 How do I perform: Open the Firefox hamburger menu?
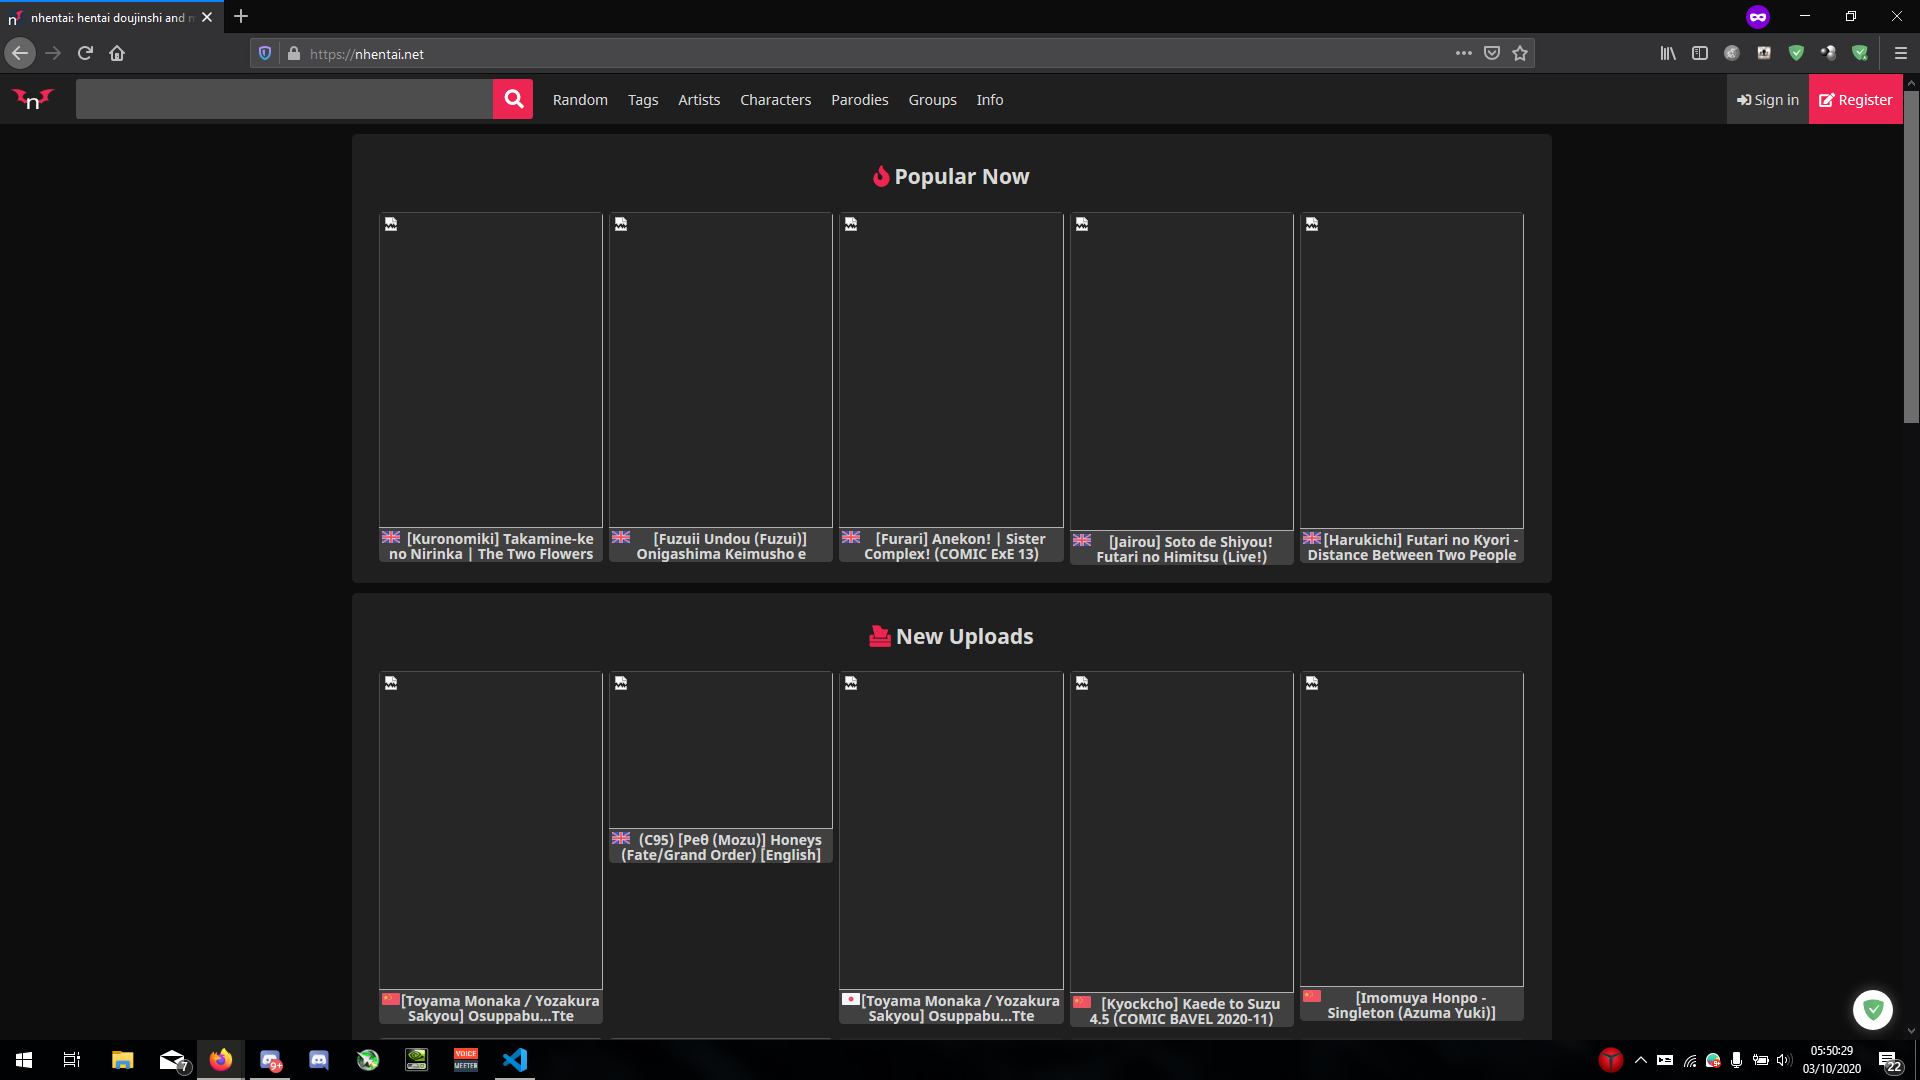1903,53
